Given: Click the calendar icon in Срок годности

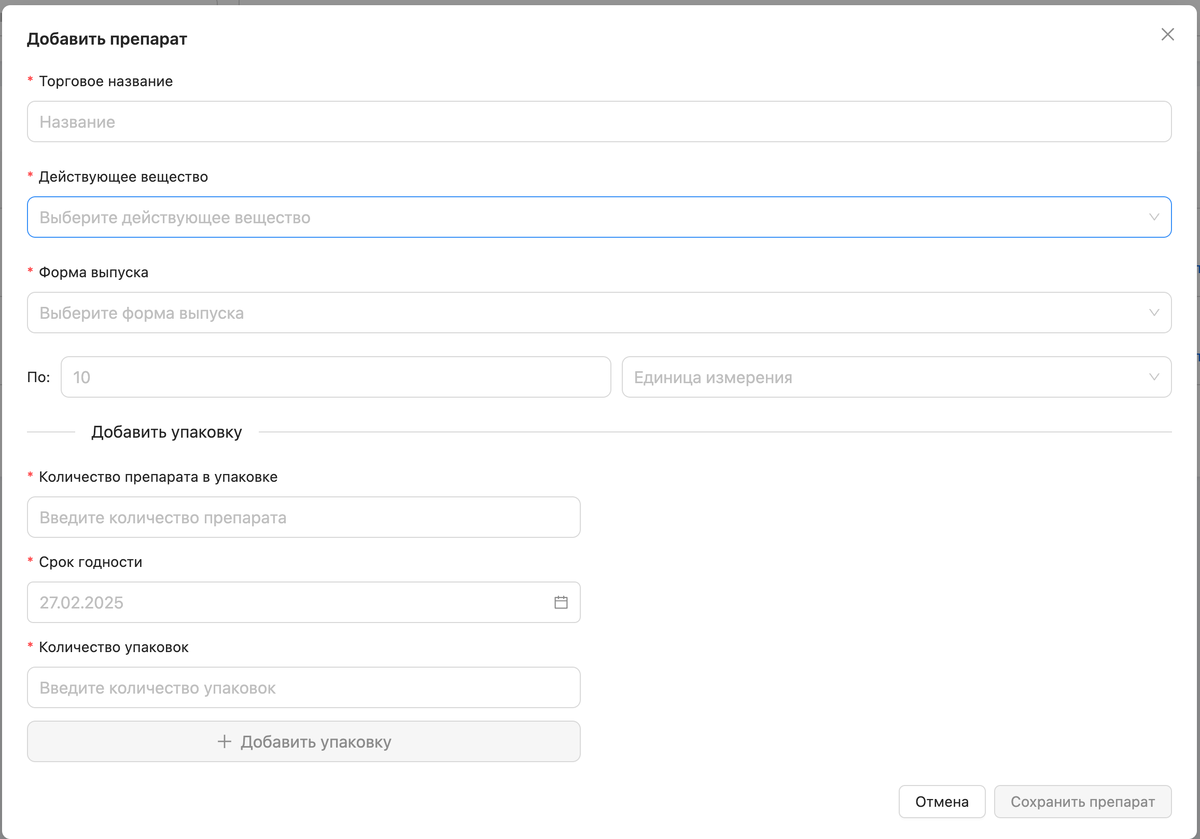Looking at the screenshot, I should tap(561, 602).
